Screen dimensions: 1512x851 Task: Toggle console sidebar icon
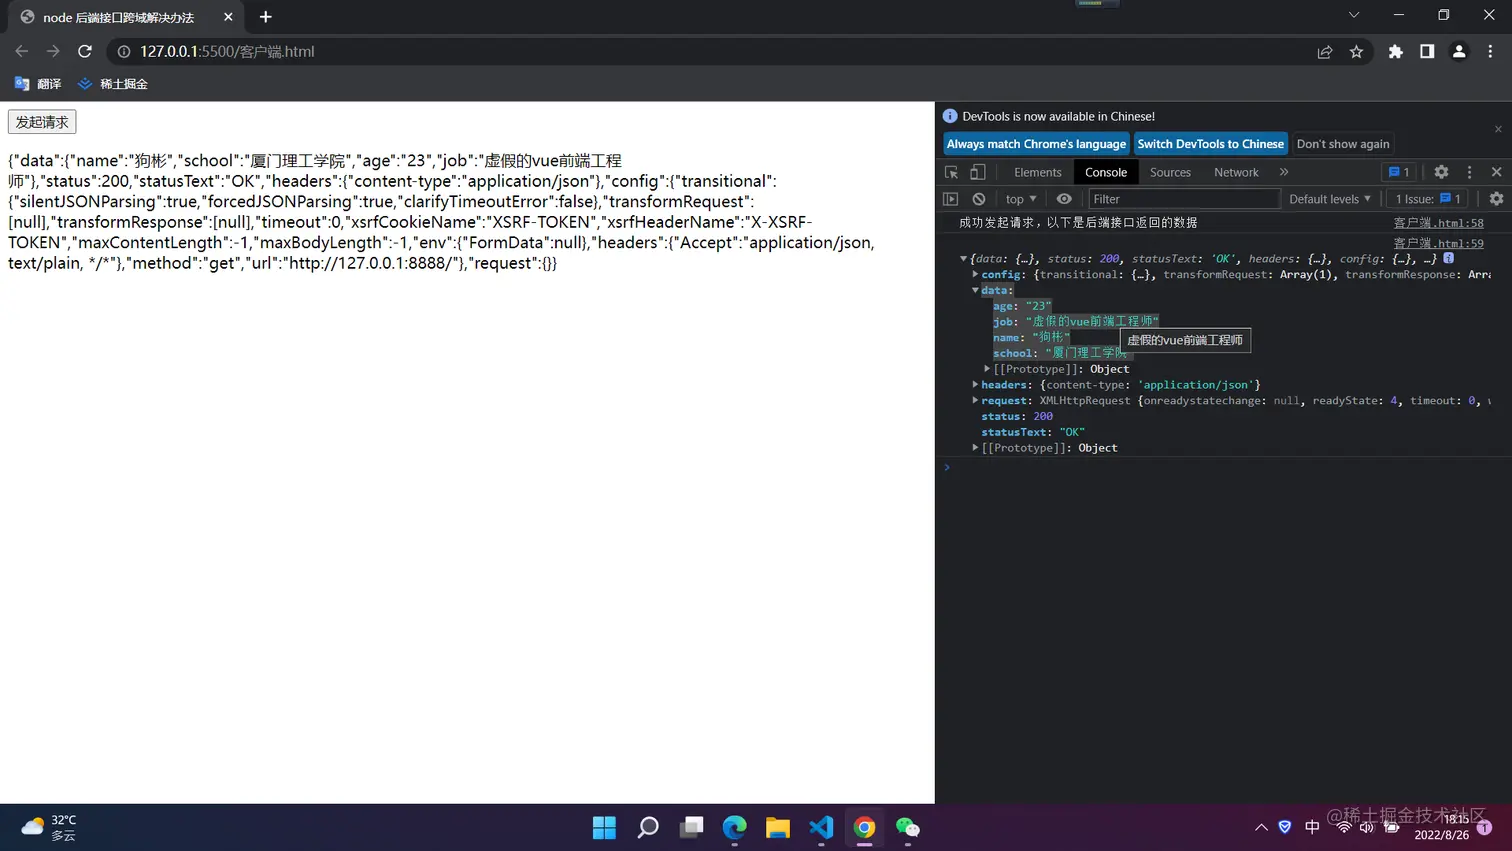point(951,199)
